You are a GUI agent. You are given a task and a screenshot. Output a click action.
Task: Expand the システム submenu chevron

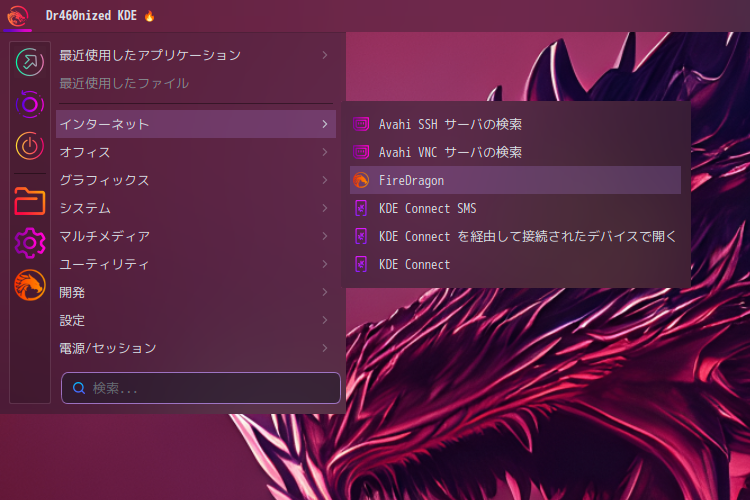(x=325, y=208)
